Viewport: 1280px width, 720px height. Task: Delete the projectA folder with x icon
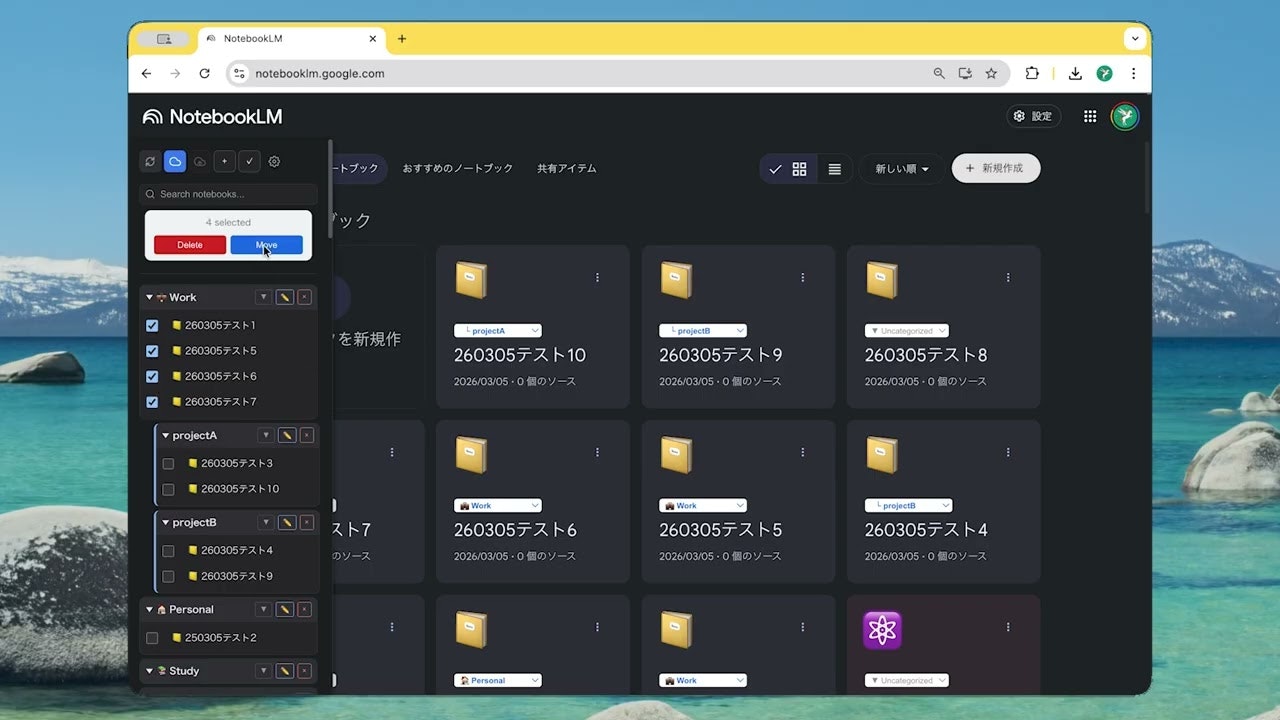[307, 435]
